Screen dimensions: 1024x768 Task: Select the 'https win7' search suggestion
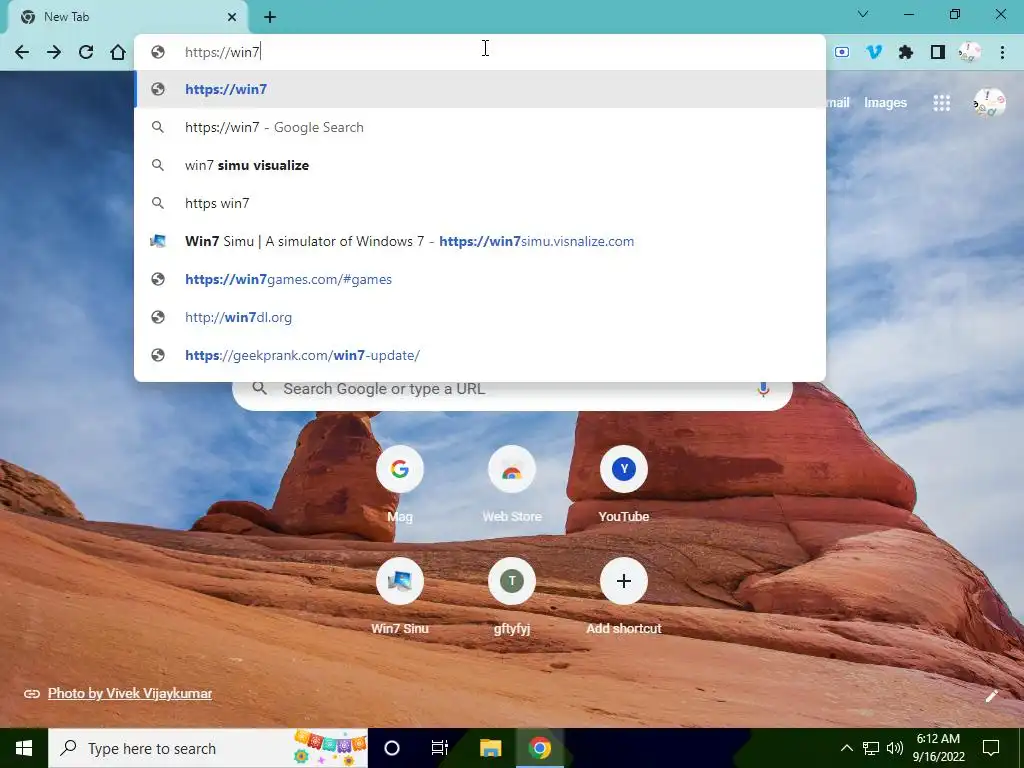[480, 203]
